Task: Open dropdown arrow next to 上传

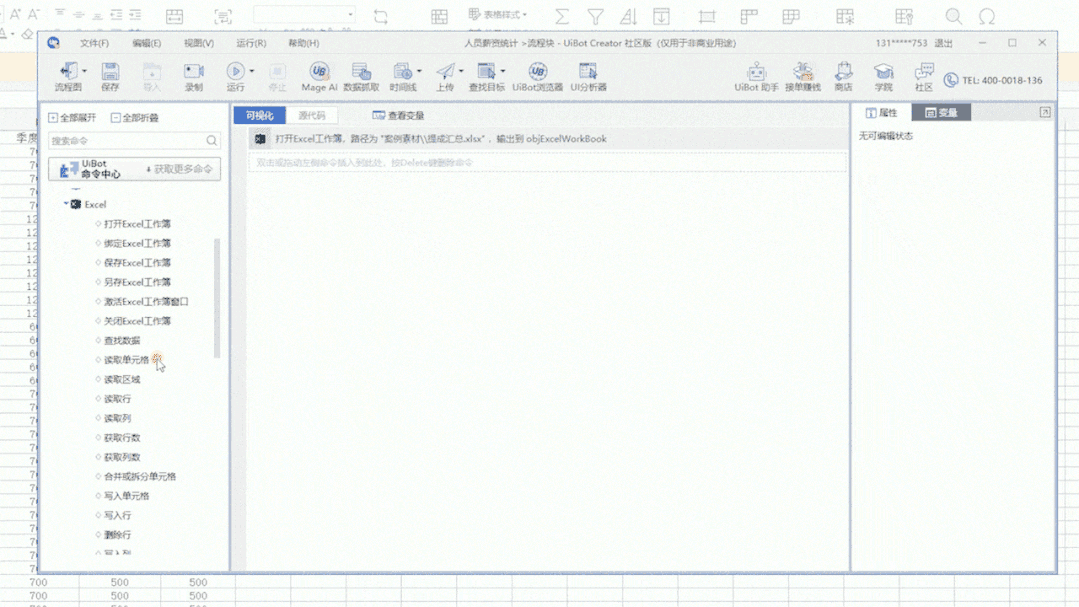Action: point(461,71)
